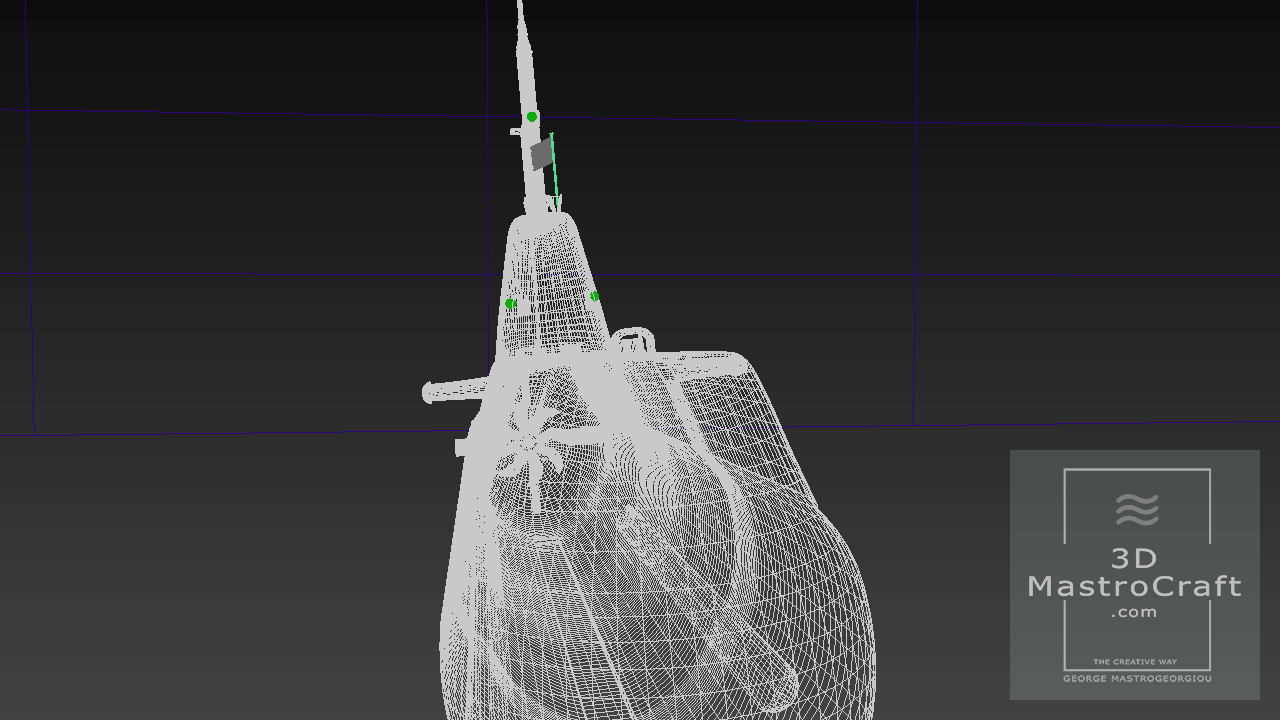Select the green dot on the tower's left side

(510, 303)
